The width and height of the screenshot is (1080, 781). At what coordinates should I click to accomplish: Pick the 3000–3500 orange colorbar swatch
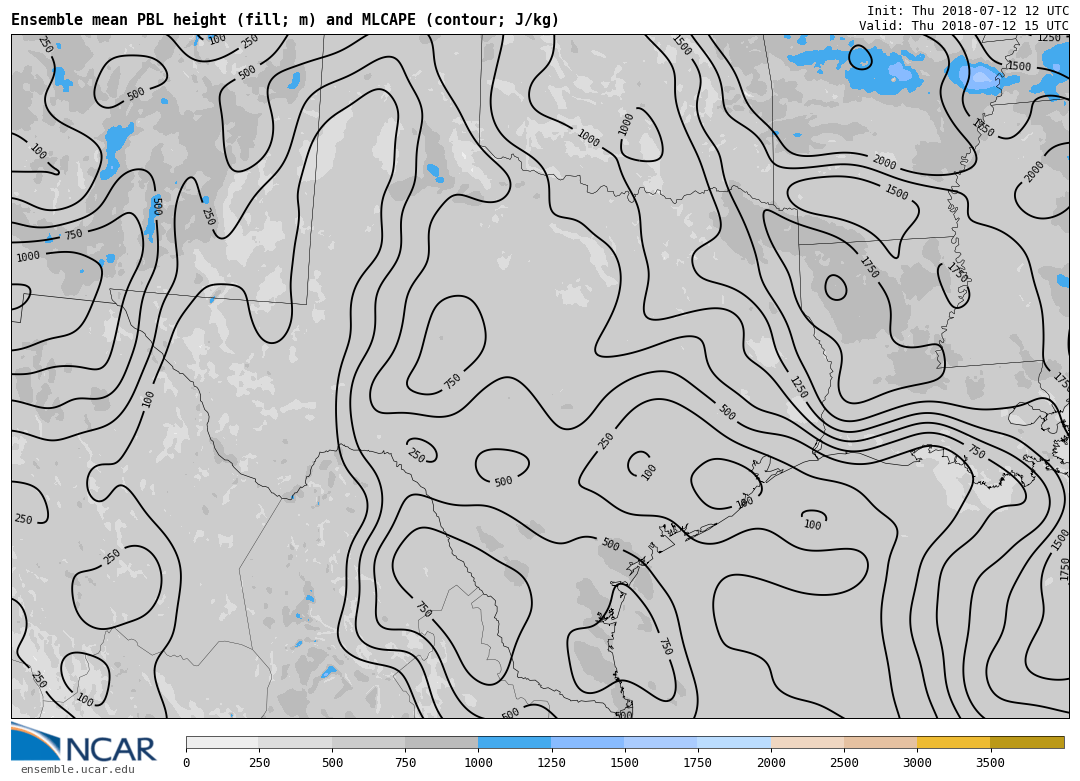point(953,742)
